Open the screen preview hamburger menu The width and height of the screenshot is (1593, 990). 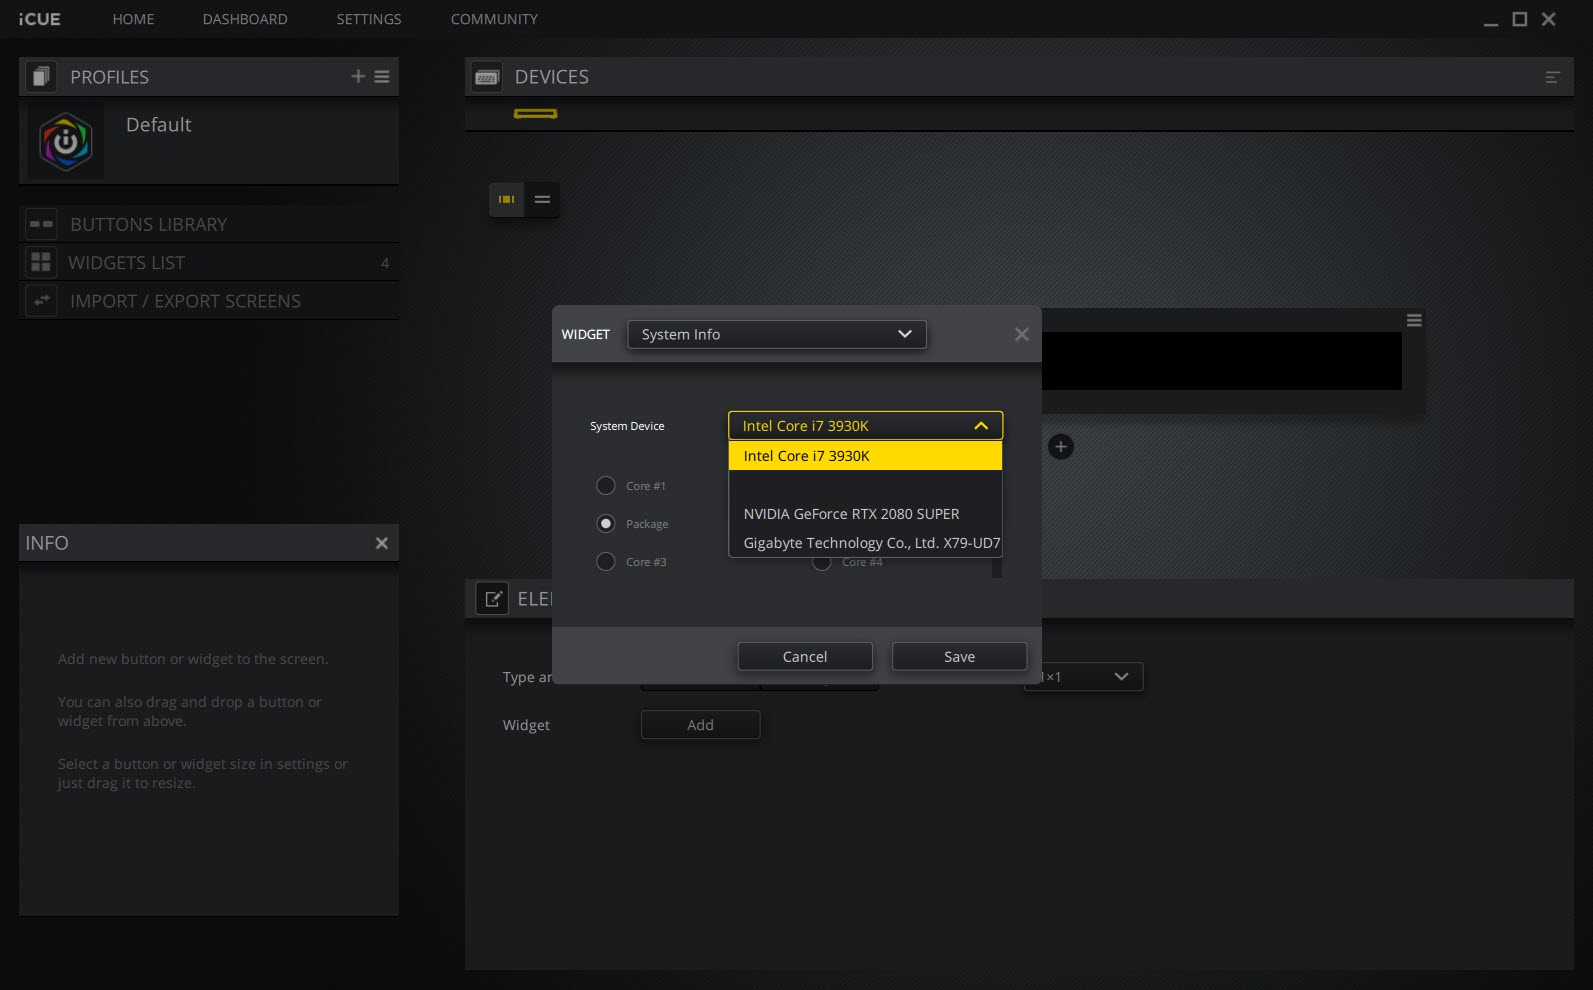(x=1414, y=320)
